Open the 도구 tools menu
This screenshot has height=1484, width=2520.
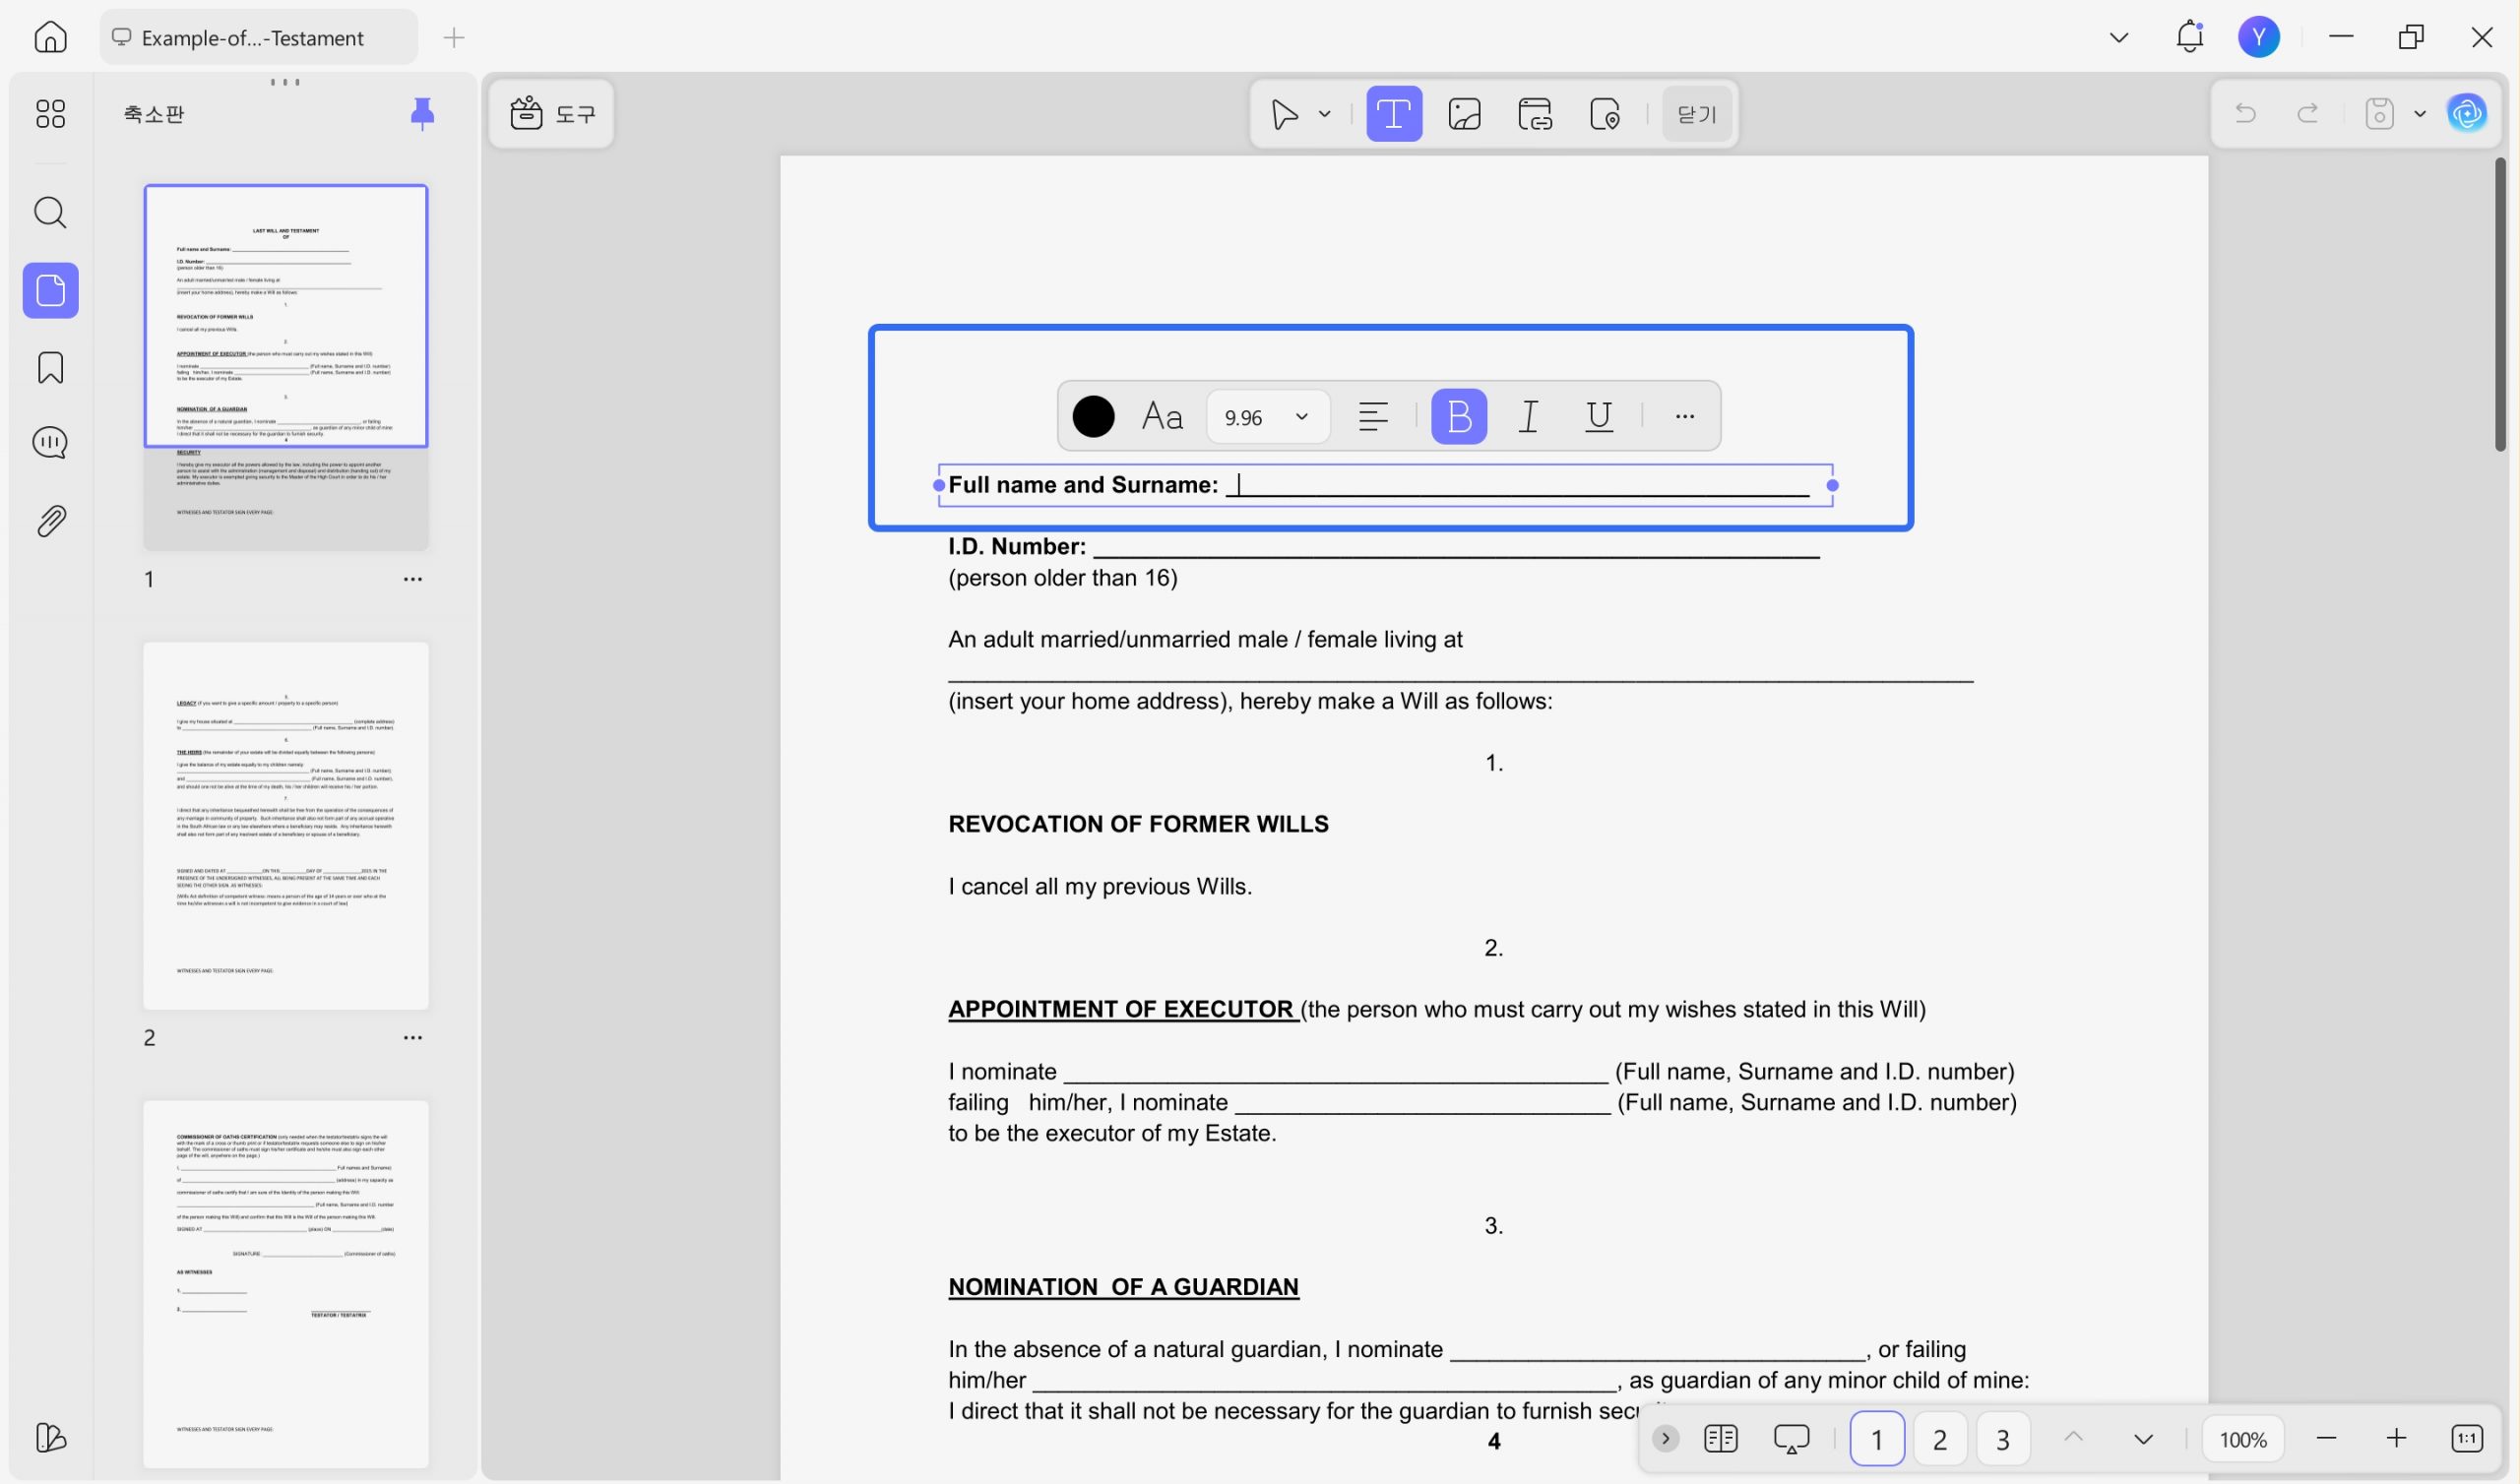[x=552, y=114]
